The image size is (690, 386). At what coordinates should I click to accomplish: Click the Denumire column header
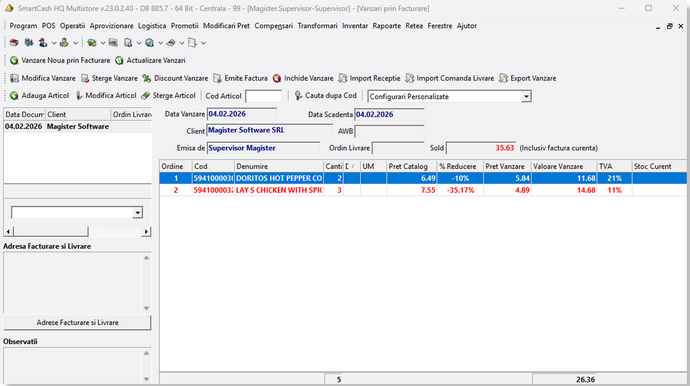click(279, 166)
